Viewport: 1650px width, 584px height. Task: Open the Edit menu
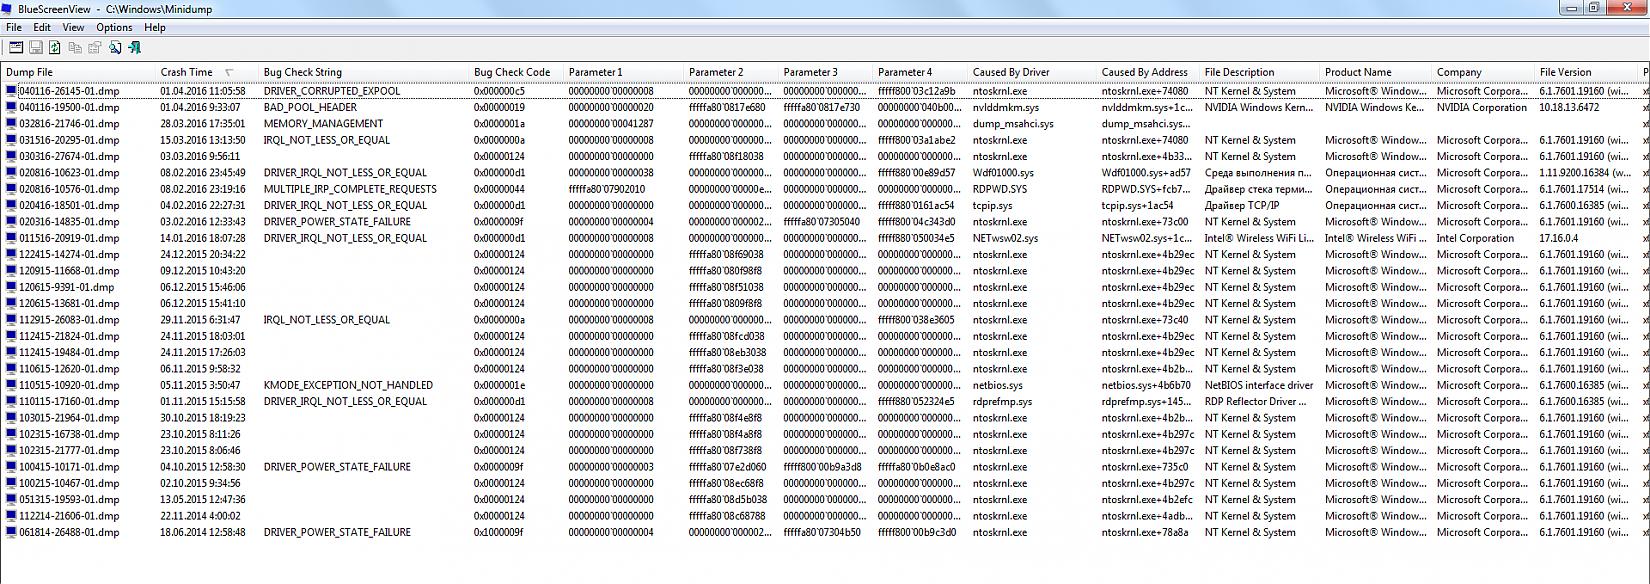(42, 27)
